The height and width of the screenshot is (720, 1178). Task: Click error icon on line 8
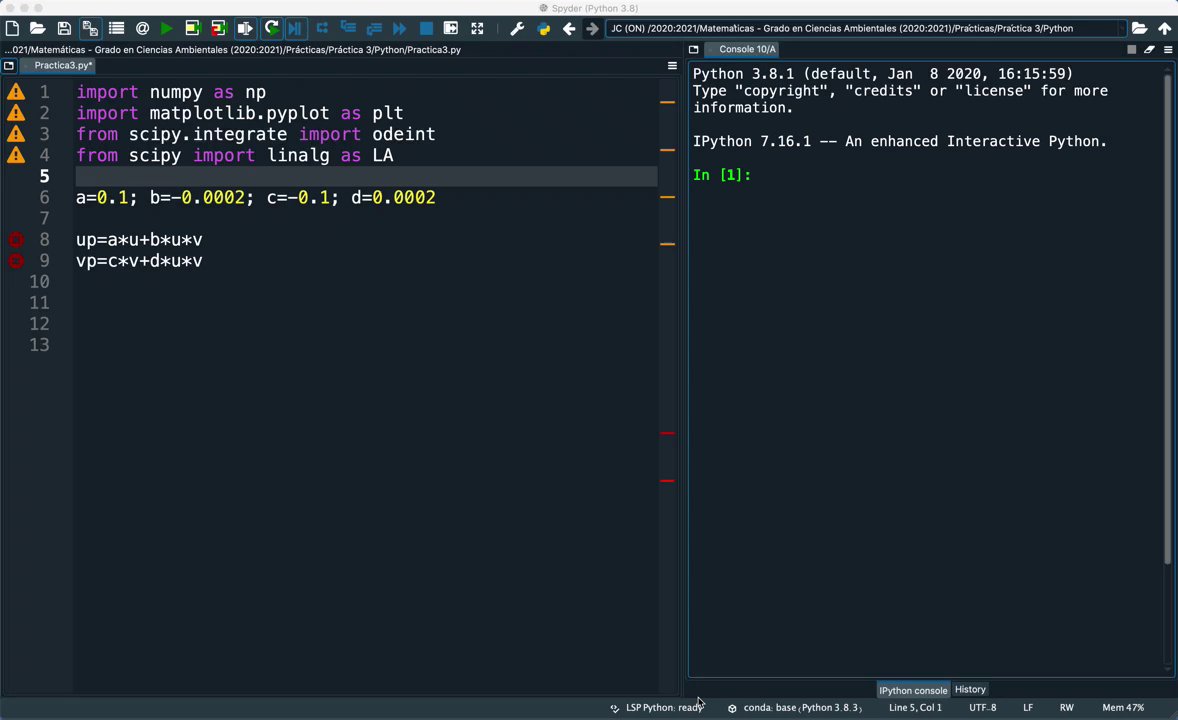point(16,240)
